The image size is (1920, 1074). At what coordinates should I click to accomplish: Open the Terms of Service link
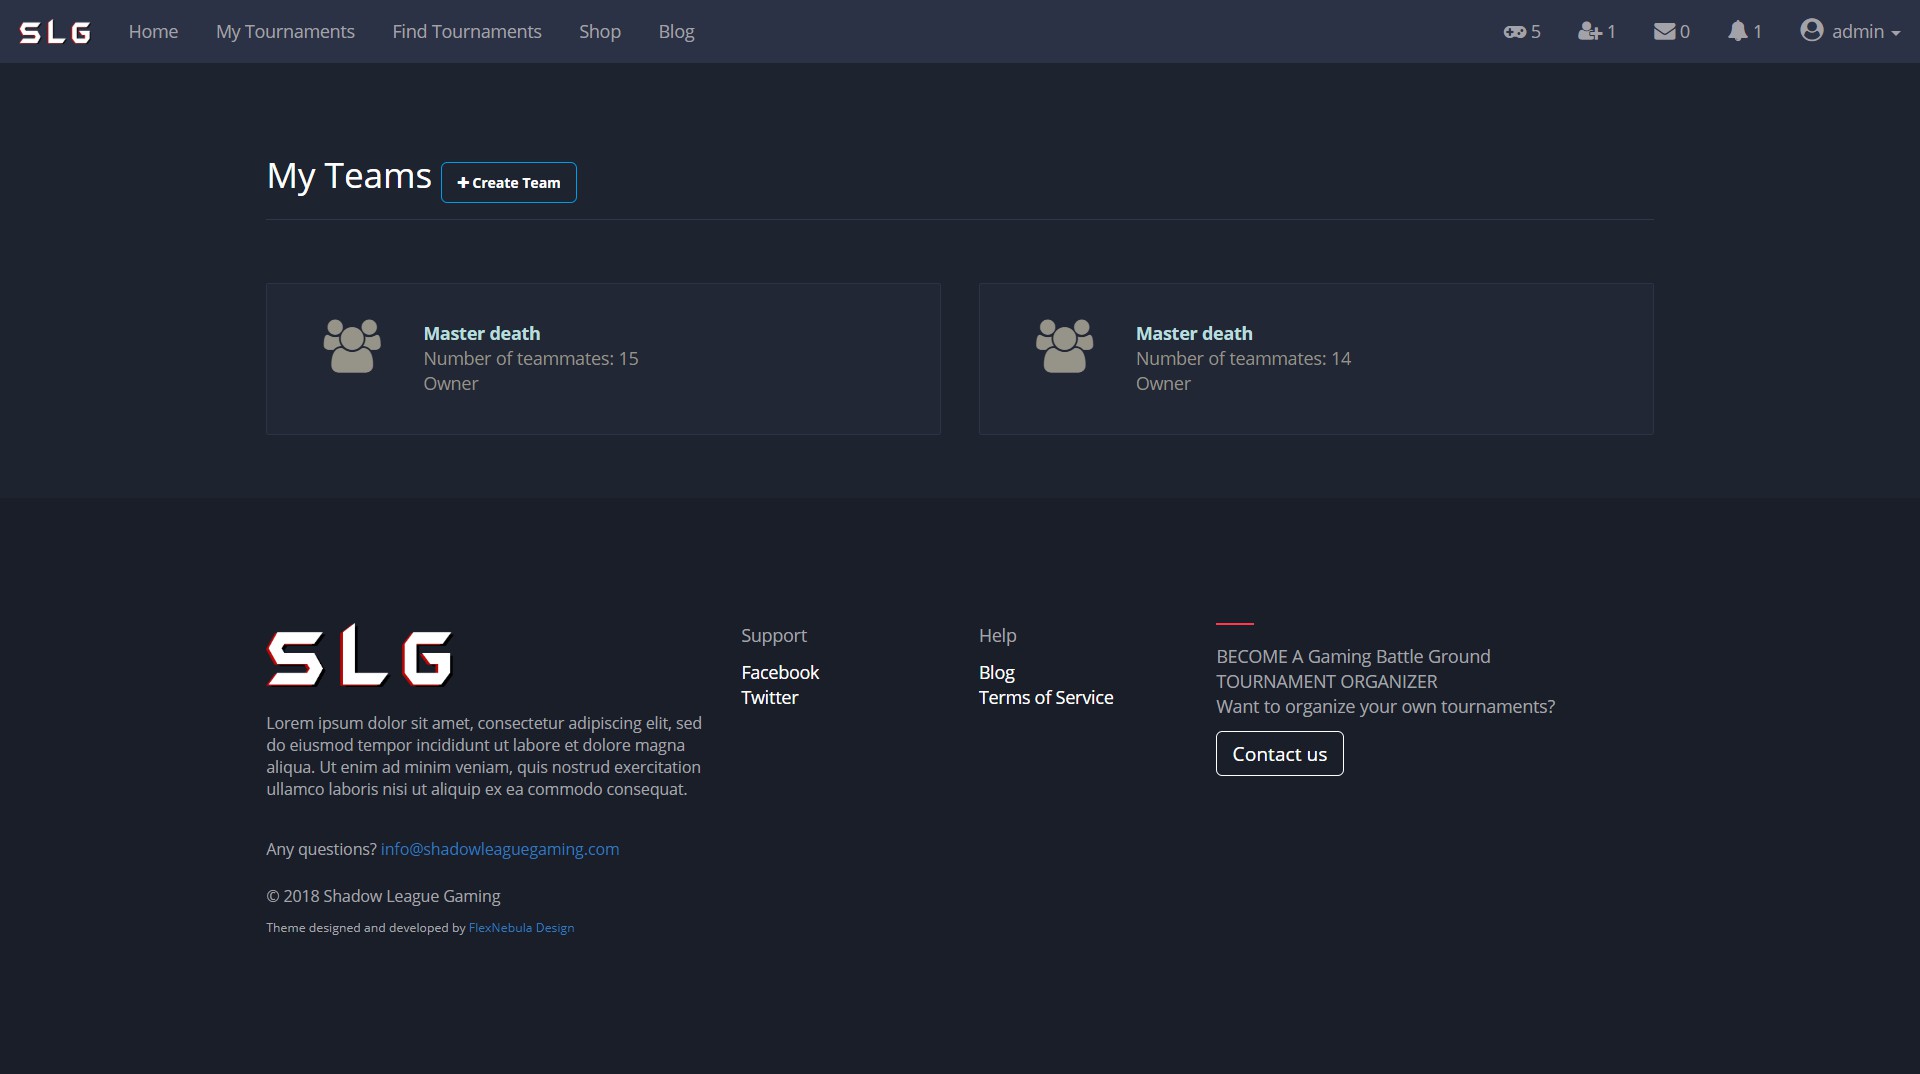(1046, 698)
